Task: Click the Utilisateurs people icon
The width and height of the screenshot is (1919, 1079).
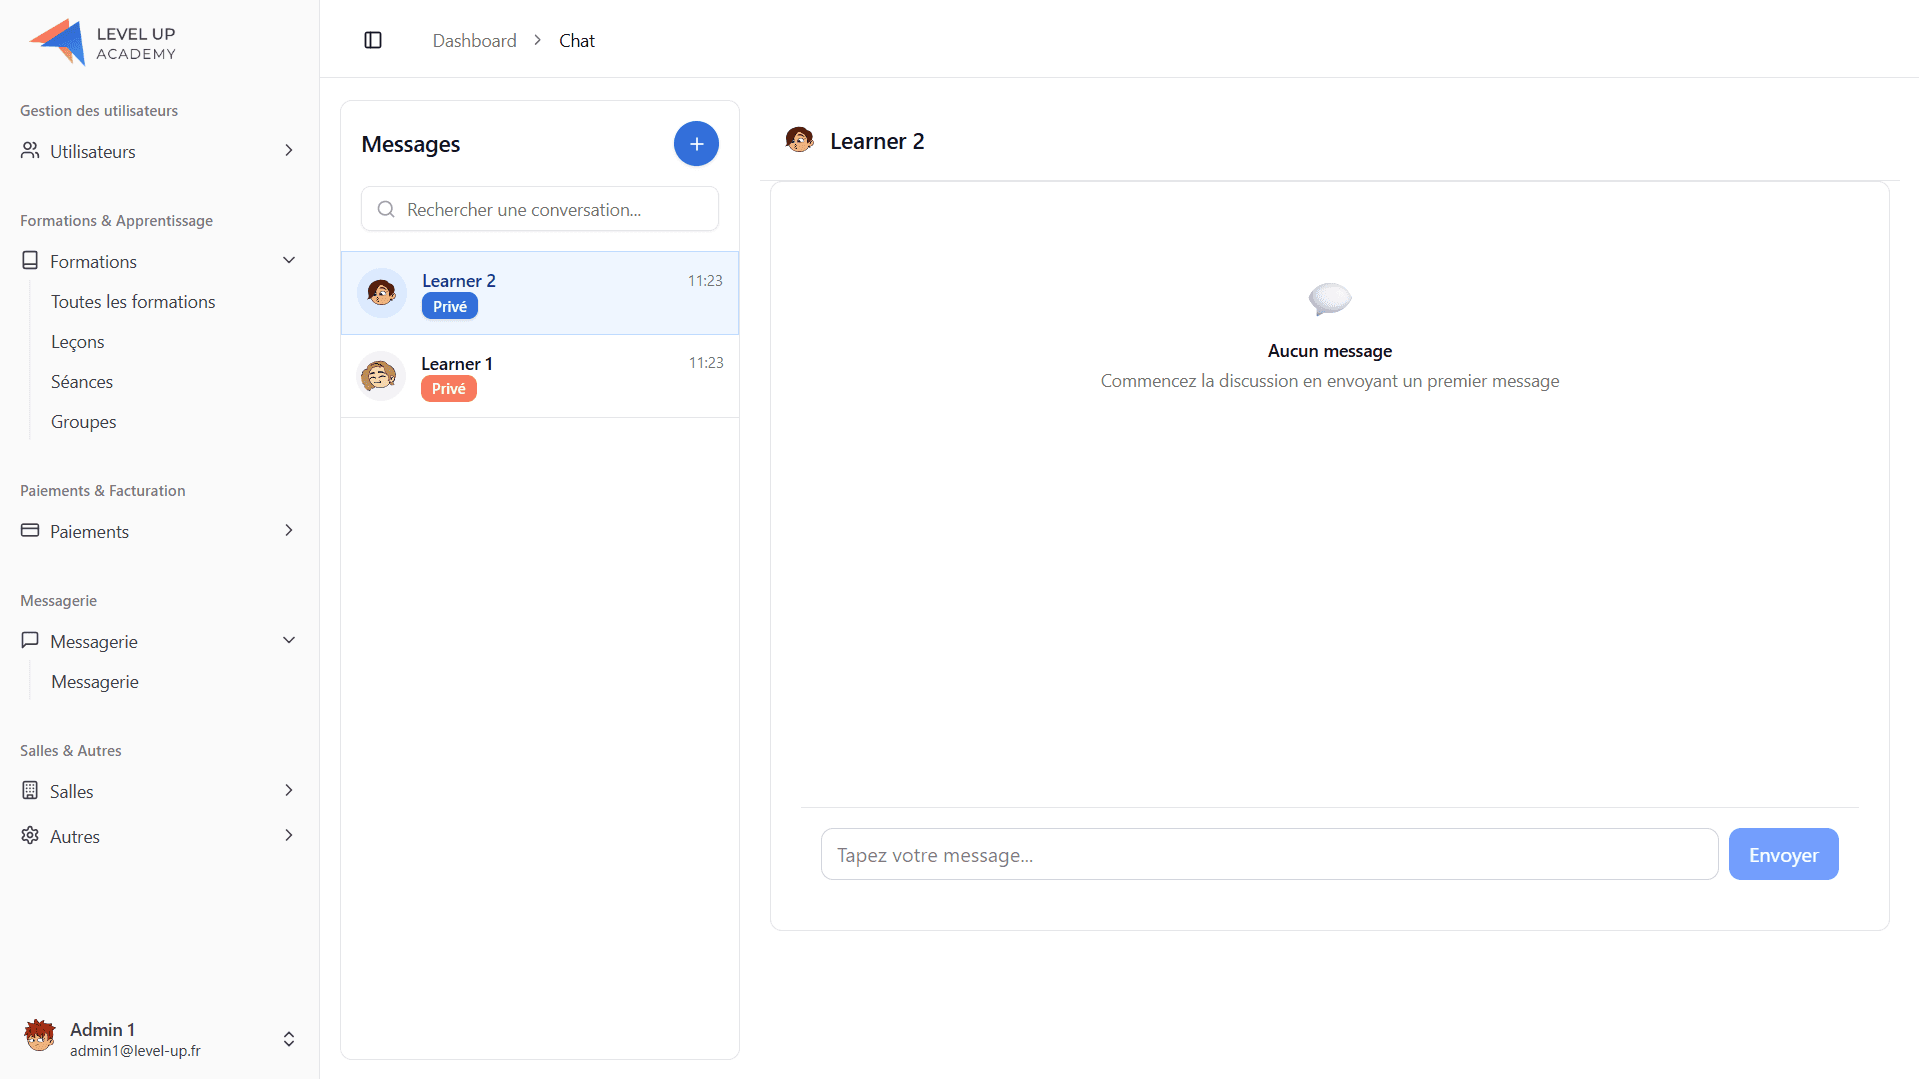Action: click(x=30, y=151)
